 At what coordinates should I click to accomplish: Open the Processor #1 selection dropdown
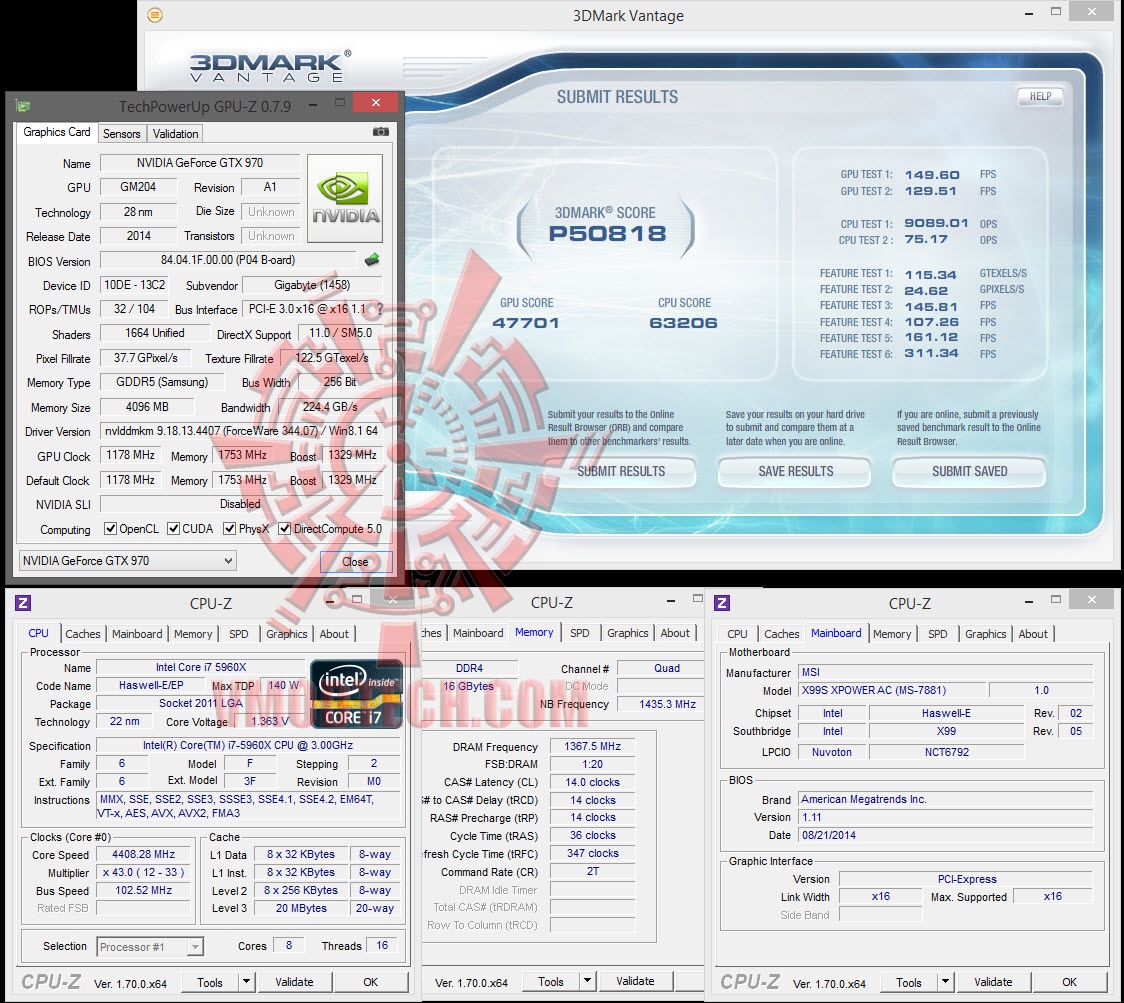[x=150, y=947]
